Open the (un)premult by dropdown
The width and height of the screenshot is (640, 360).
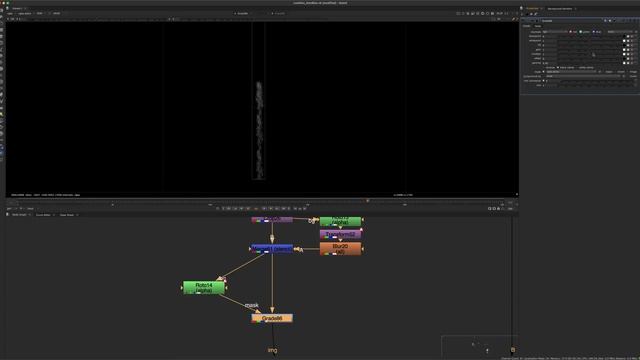[x=583, y=76]
